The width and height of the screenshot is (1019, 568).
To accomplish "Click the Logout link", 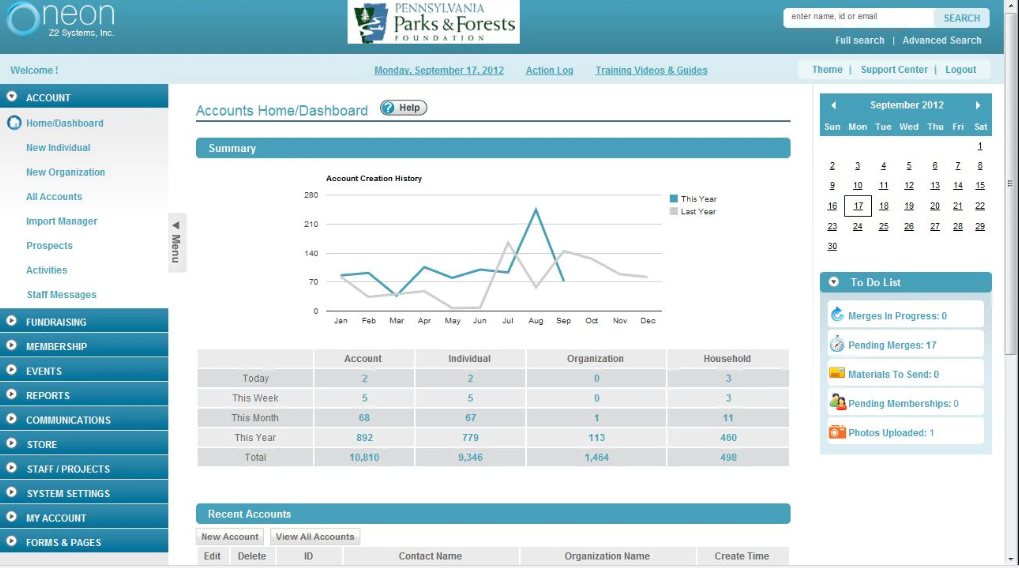I will (961, 70).
